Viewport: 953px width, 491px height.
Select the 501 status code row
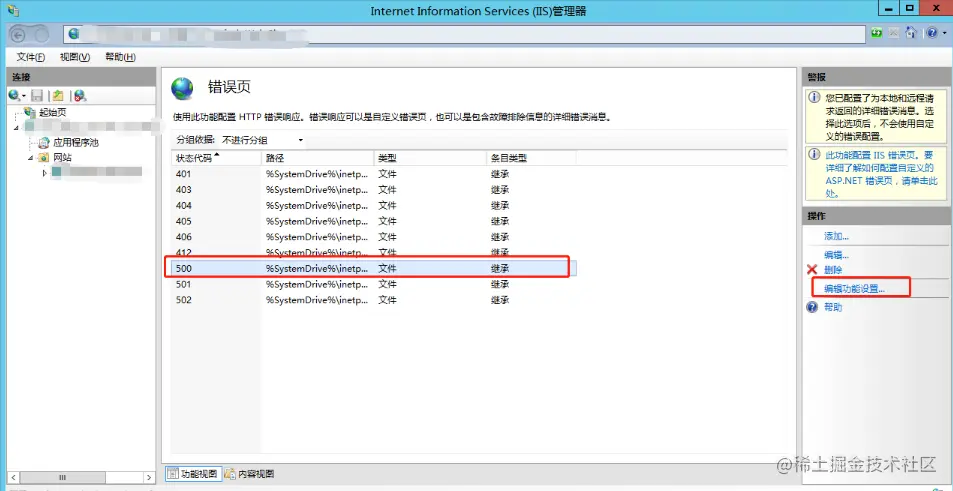(374, 284)
